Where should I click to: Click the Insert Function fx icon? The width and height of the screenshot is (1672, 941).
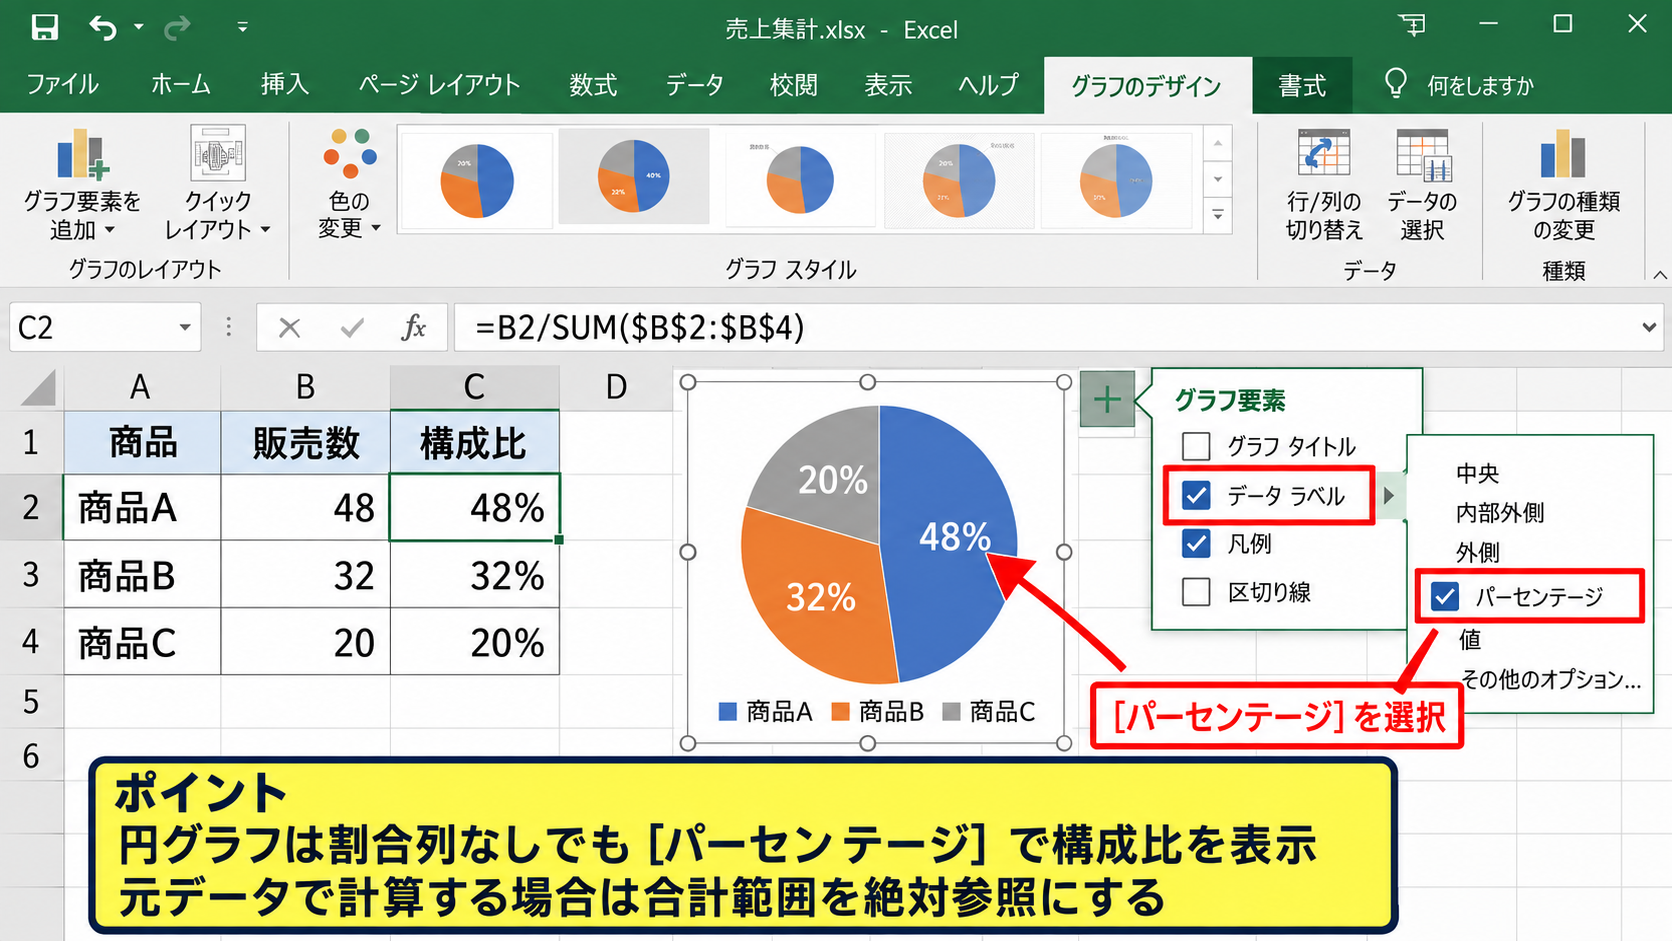413,328
